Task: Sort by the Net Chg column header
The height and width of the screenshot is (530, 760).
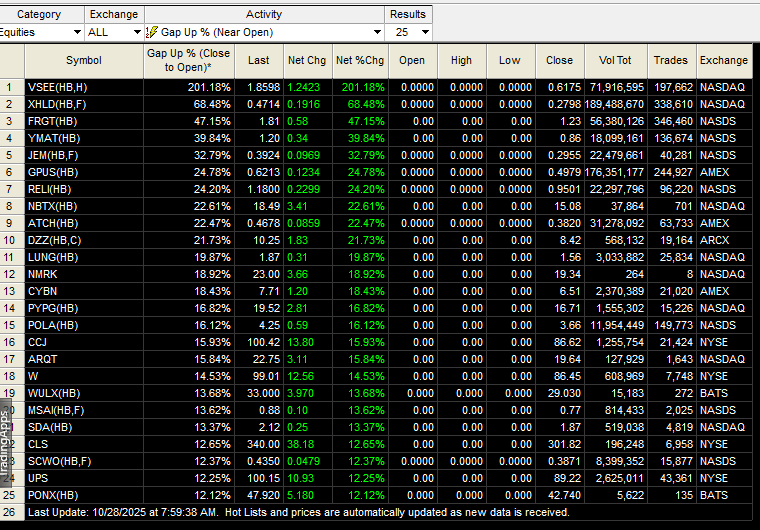Action: point(307,61)
